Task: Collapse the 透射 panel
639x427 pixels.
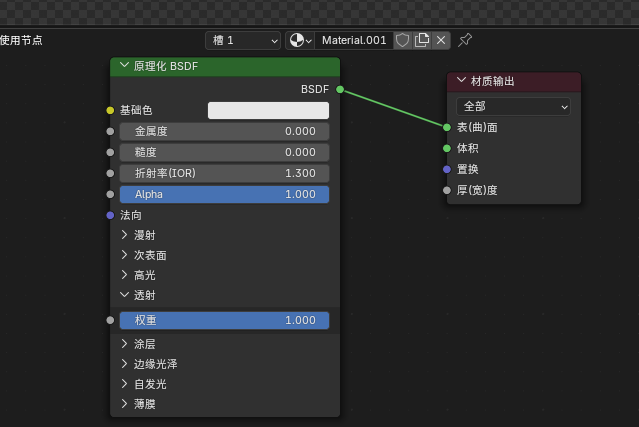Action: (138, 295)
